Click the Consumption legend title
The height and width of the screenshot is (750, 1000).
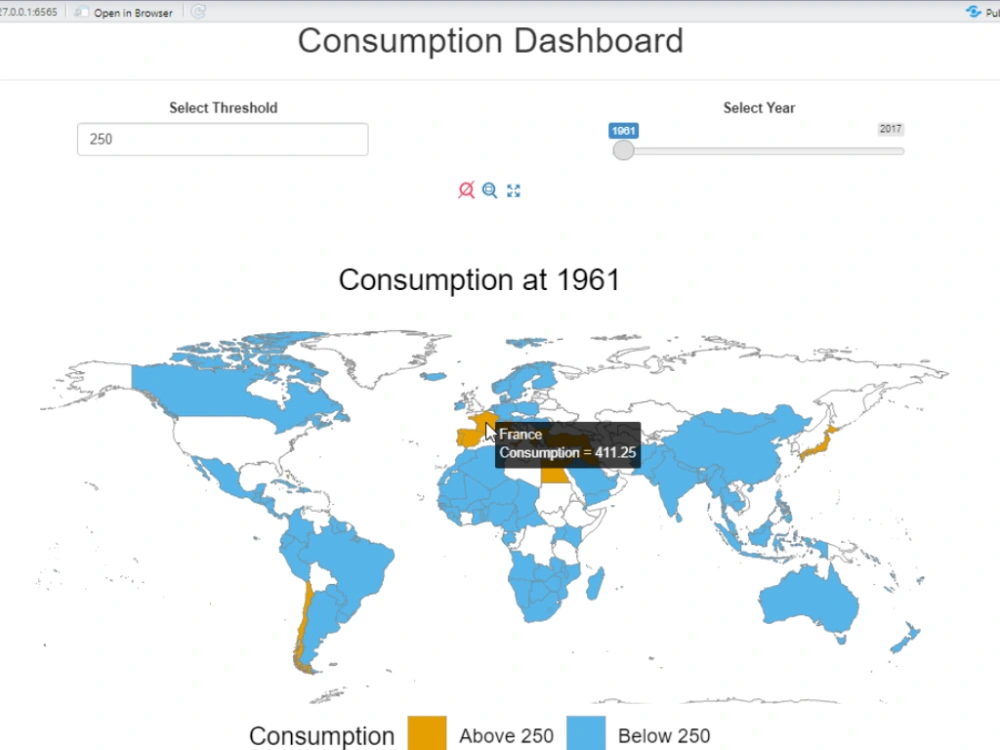tap(321, 735)
